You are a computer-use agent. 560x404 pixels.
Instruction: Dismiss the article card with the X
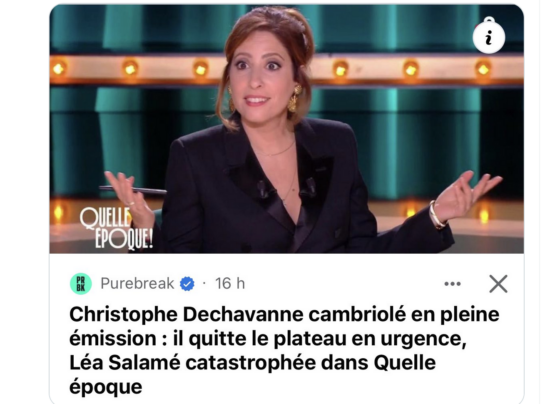pos(498,284)
